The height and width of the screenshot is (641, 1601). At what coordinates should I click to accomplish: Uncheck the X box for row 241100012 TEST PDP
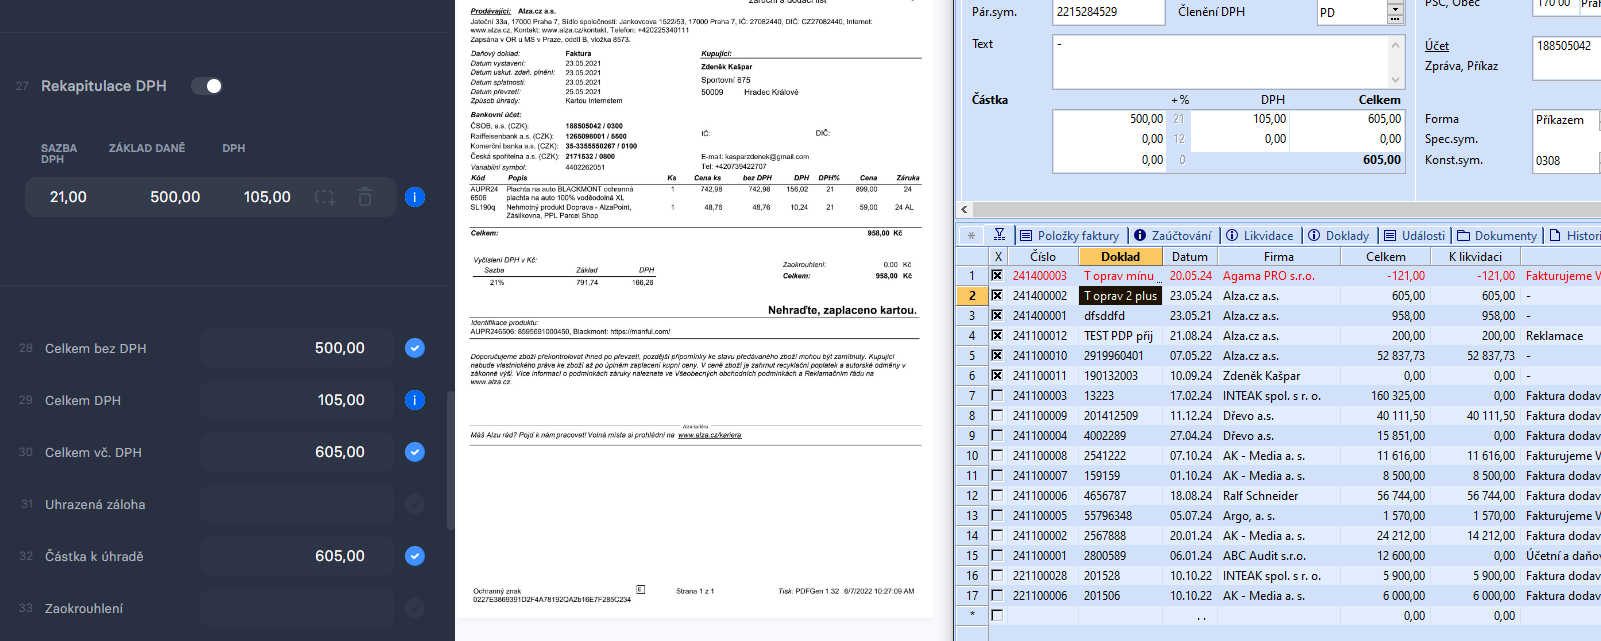pos(997,336)
